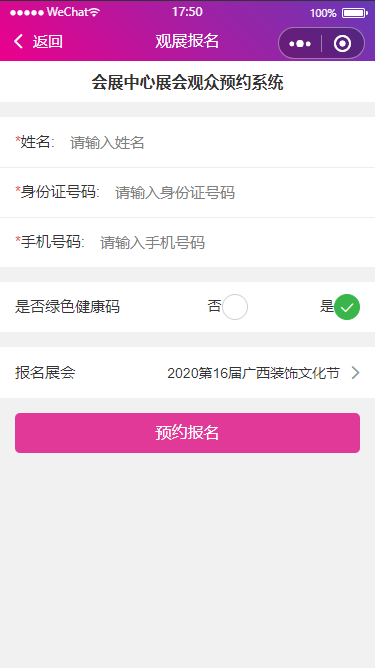Tap the battery icon in status bar

click(x=355, y=13)
